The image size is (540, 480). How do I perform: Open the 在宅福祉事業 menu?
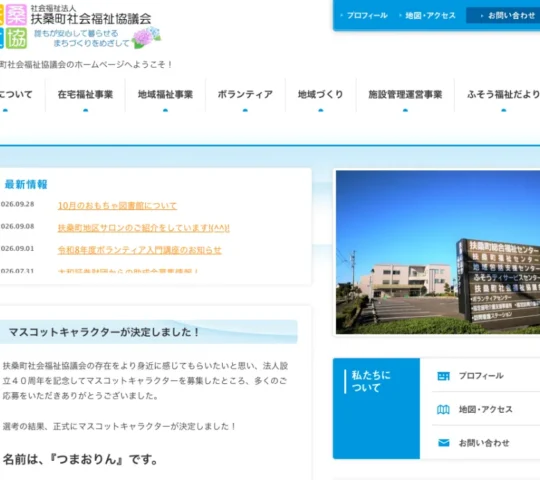tap(85, 94)
